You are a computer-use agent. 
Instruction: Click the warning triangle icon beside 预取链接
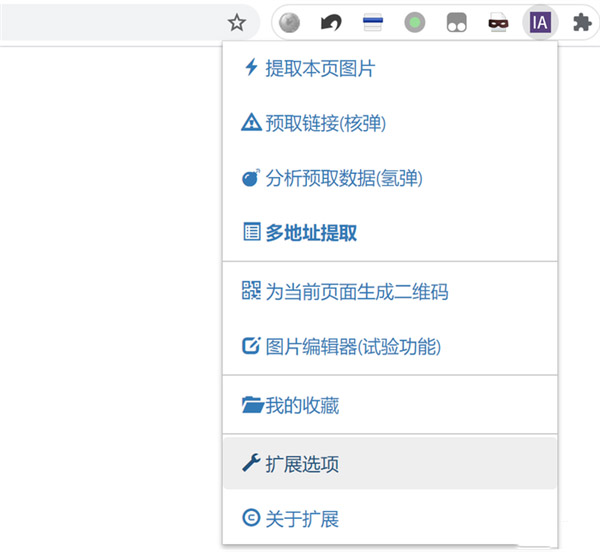click(251, 122)
